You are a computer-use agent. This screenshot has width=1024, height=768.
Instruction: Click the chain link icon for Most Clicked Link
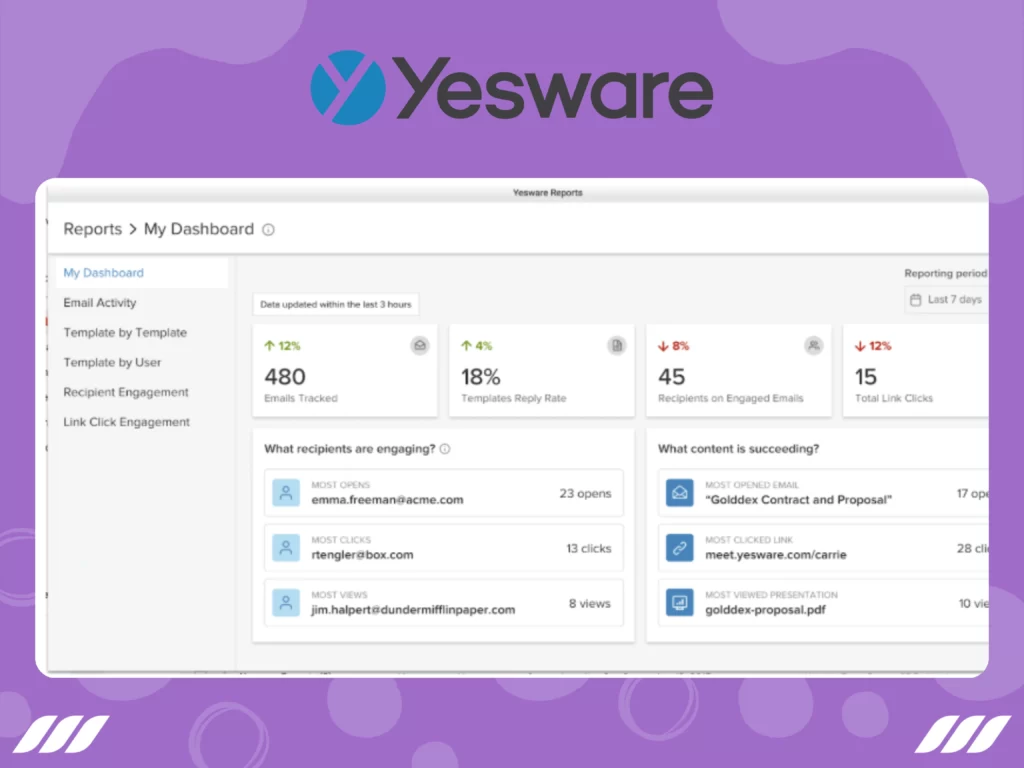pos(679,548)
